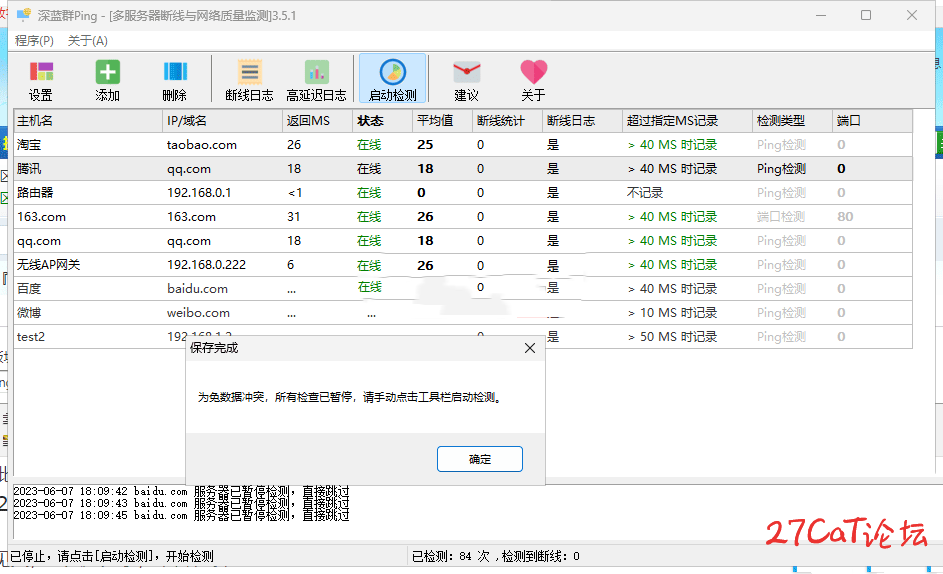
Task: Click 不记录 in the 路由器 row
Action: click(645, 193)
